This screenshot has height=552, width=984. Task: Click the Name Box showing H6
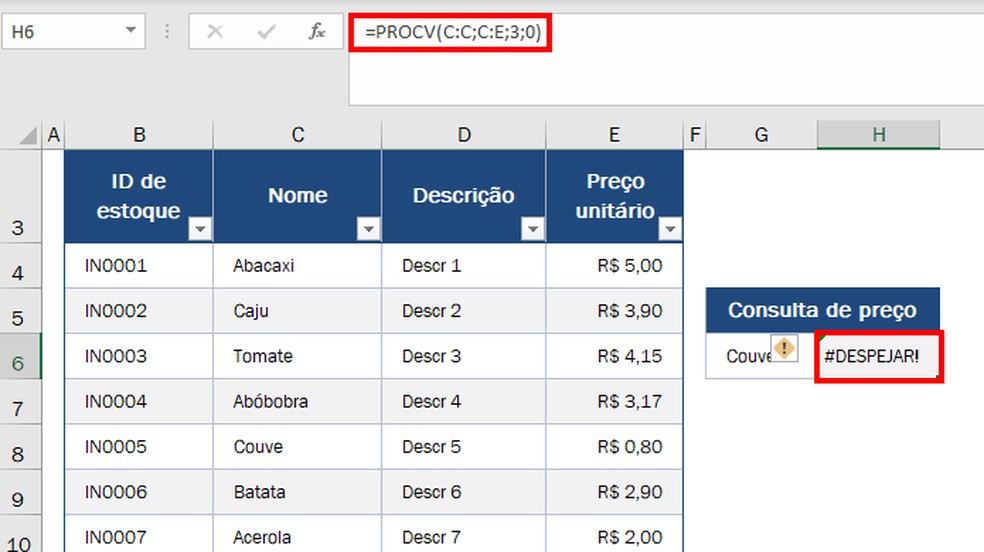pos(60,32)
